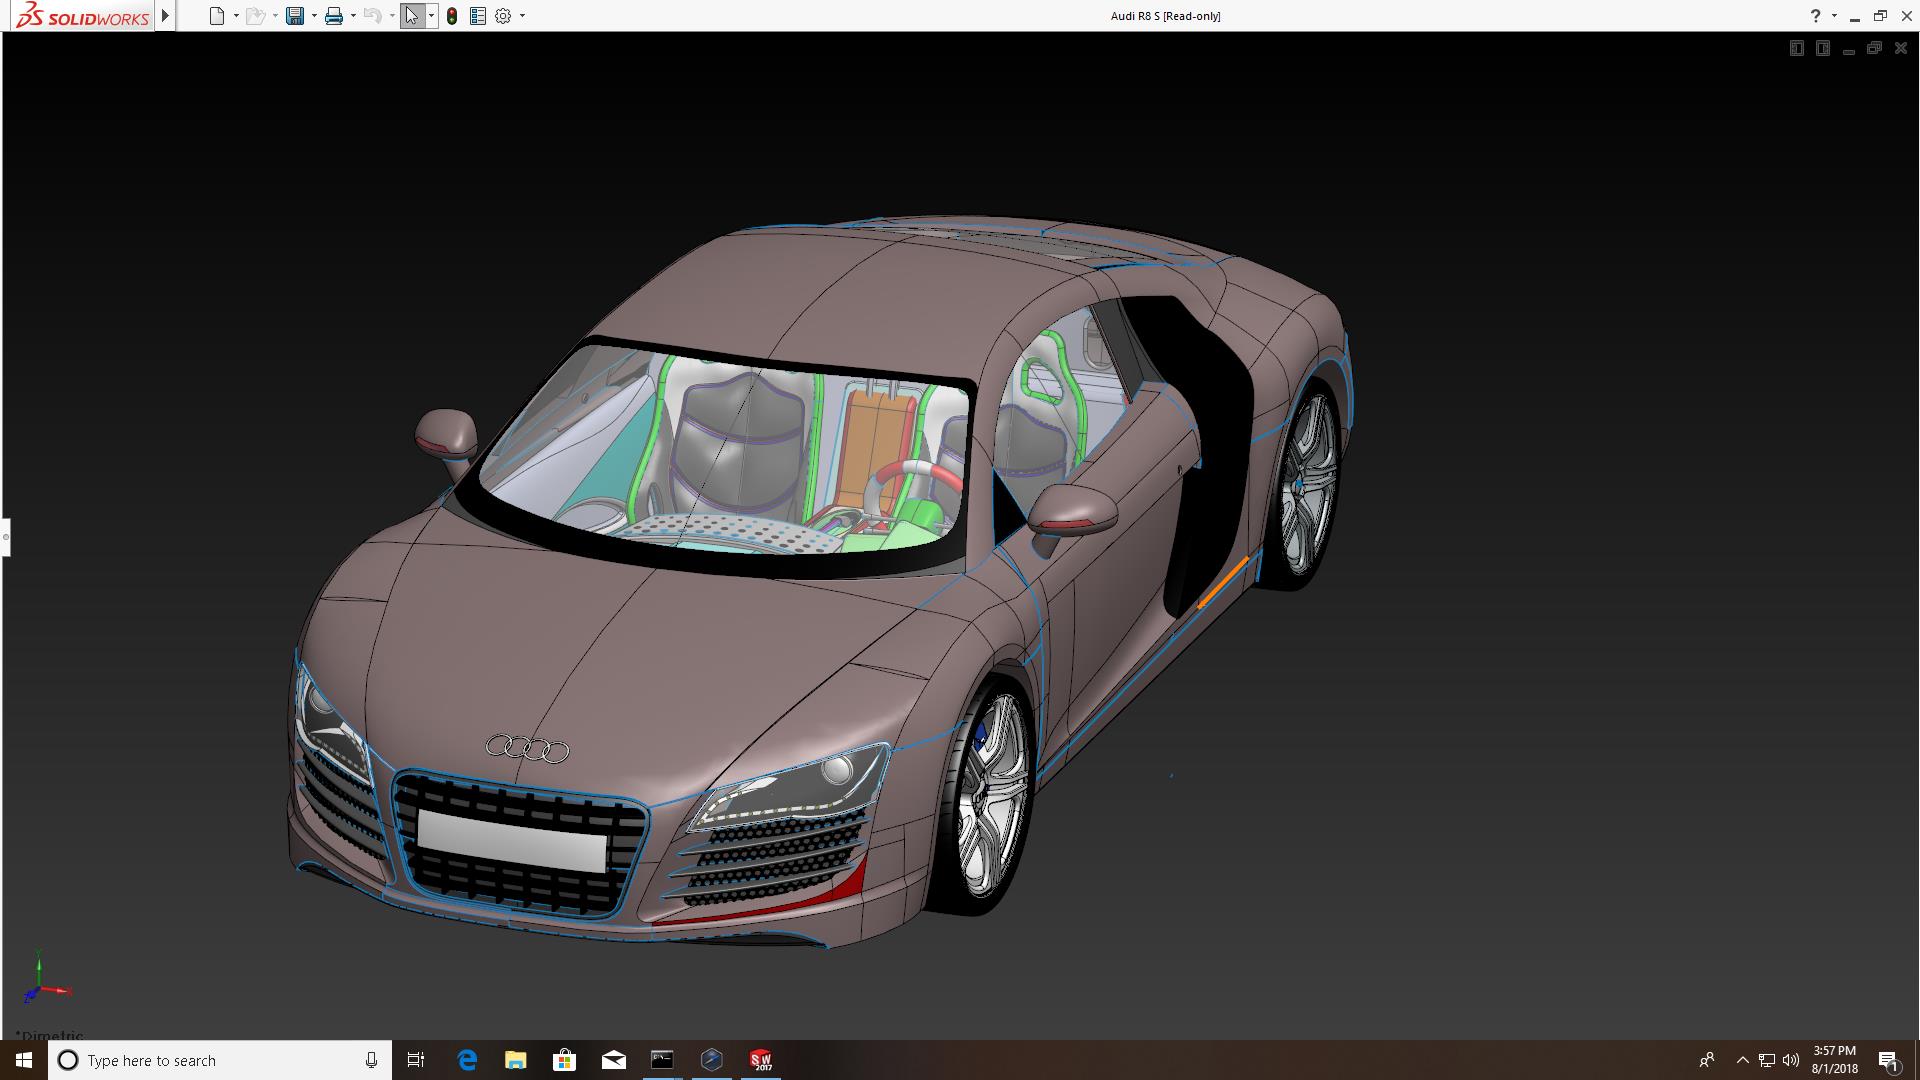Screen dimensions: 1920x1080
Task: Click the view orientation triad
Action: (x=42, y=985)
